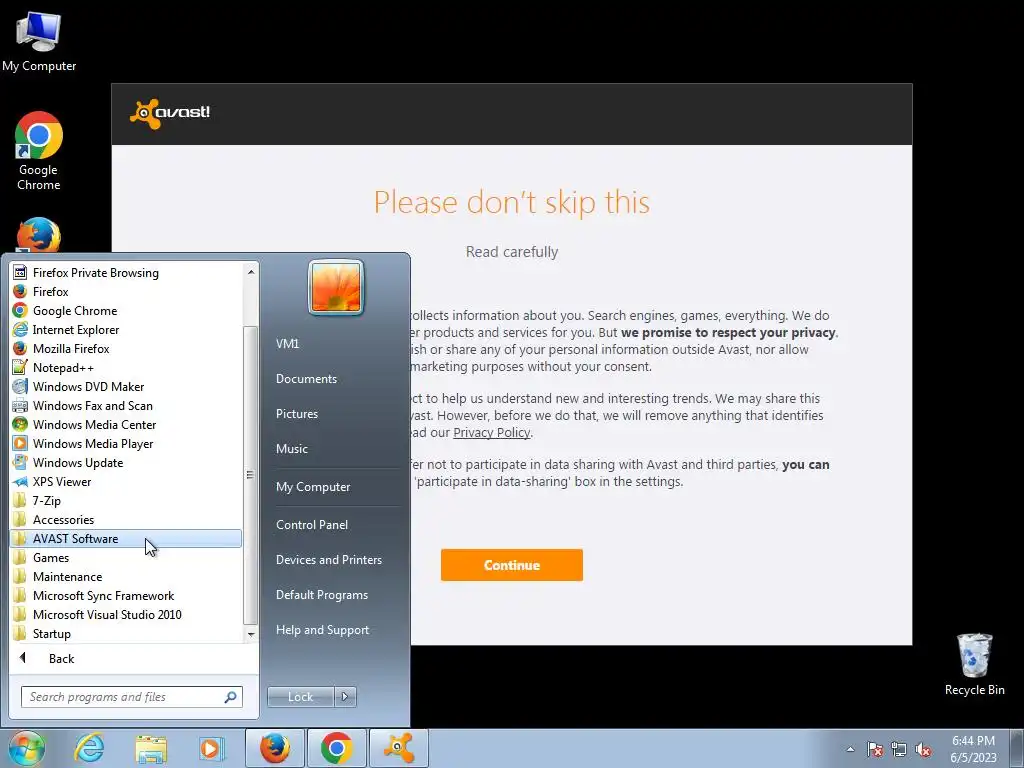Launch Firefox from the Start menu list

tap(126, 291)
